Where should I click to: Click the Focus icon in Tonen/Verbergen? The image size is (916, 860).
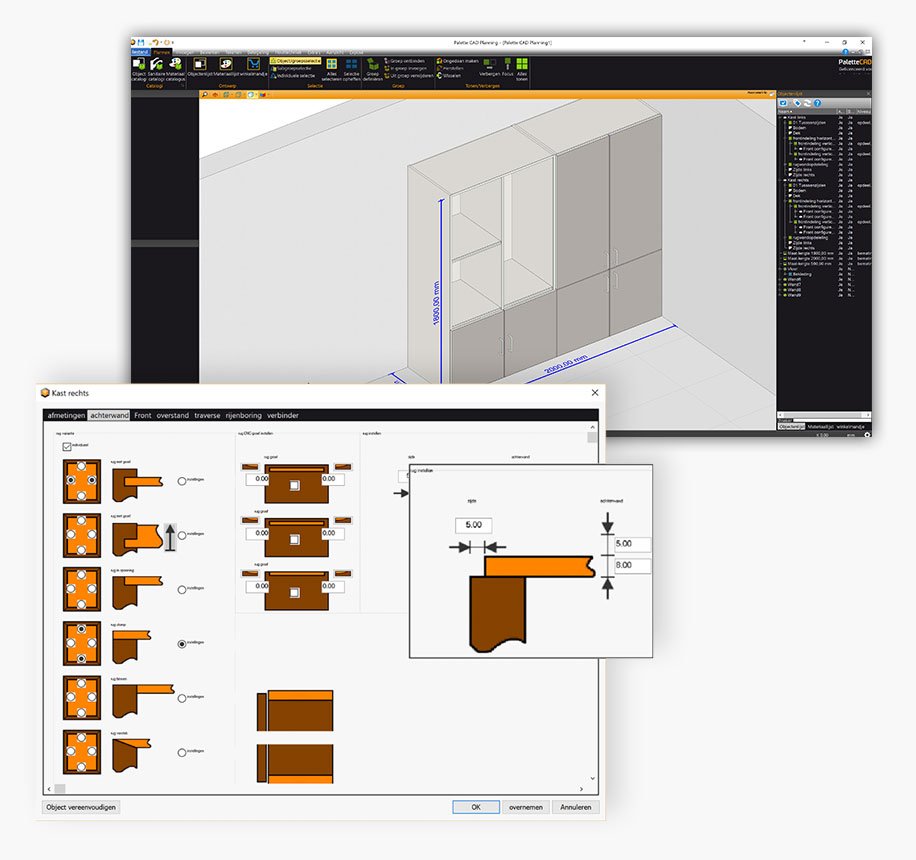point(508,63)
